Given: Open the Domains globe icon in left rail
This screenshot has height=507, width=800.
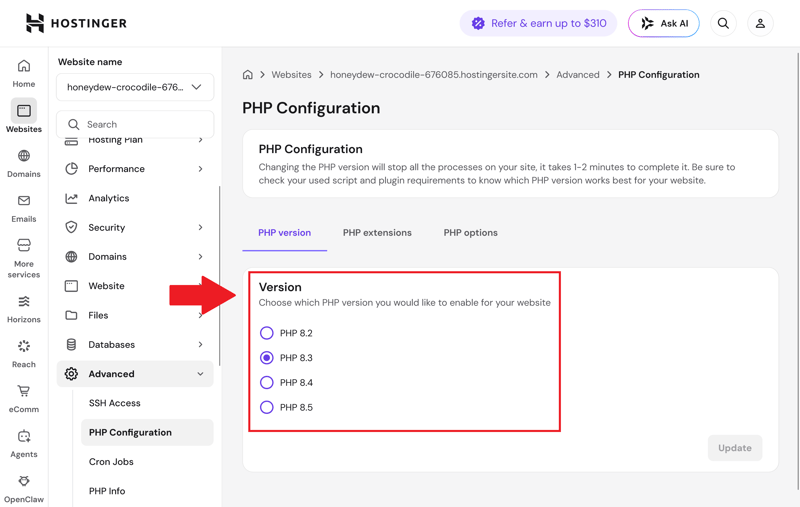Looking at the screenshot, I should pos(23,156).
